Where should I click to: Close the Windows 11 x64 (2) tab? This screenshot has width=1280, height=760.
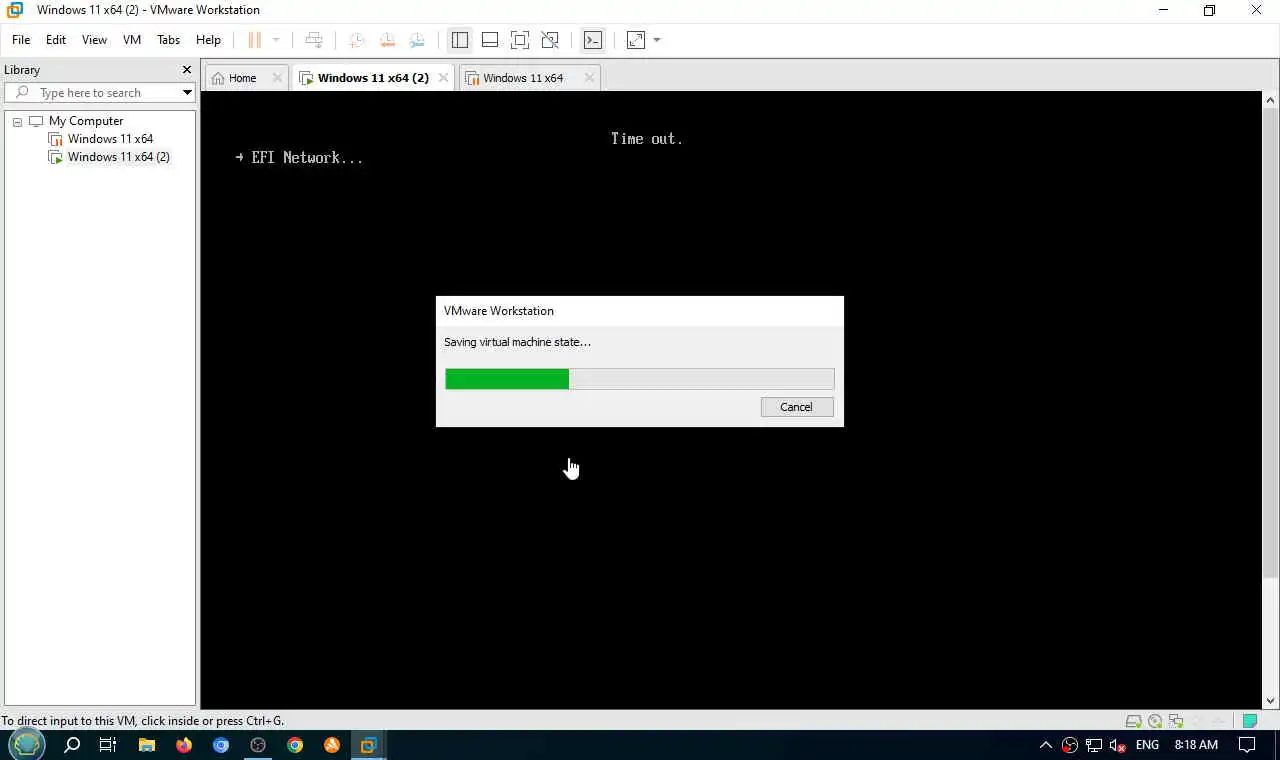click(x=443, y=78)
